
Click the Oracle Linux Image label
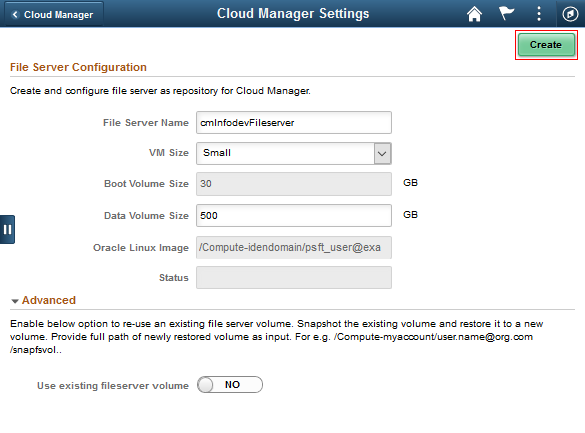coord(141,248)
